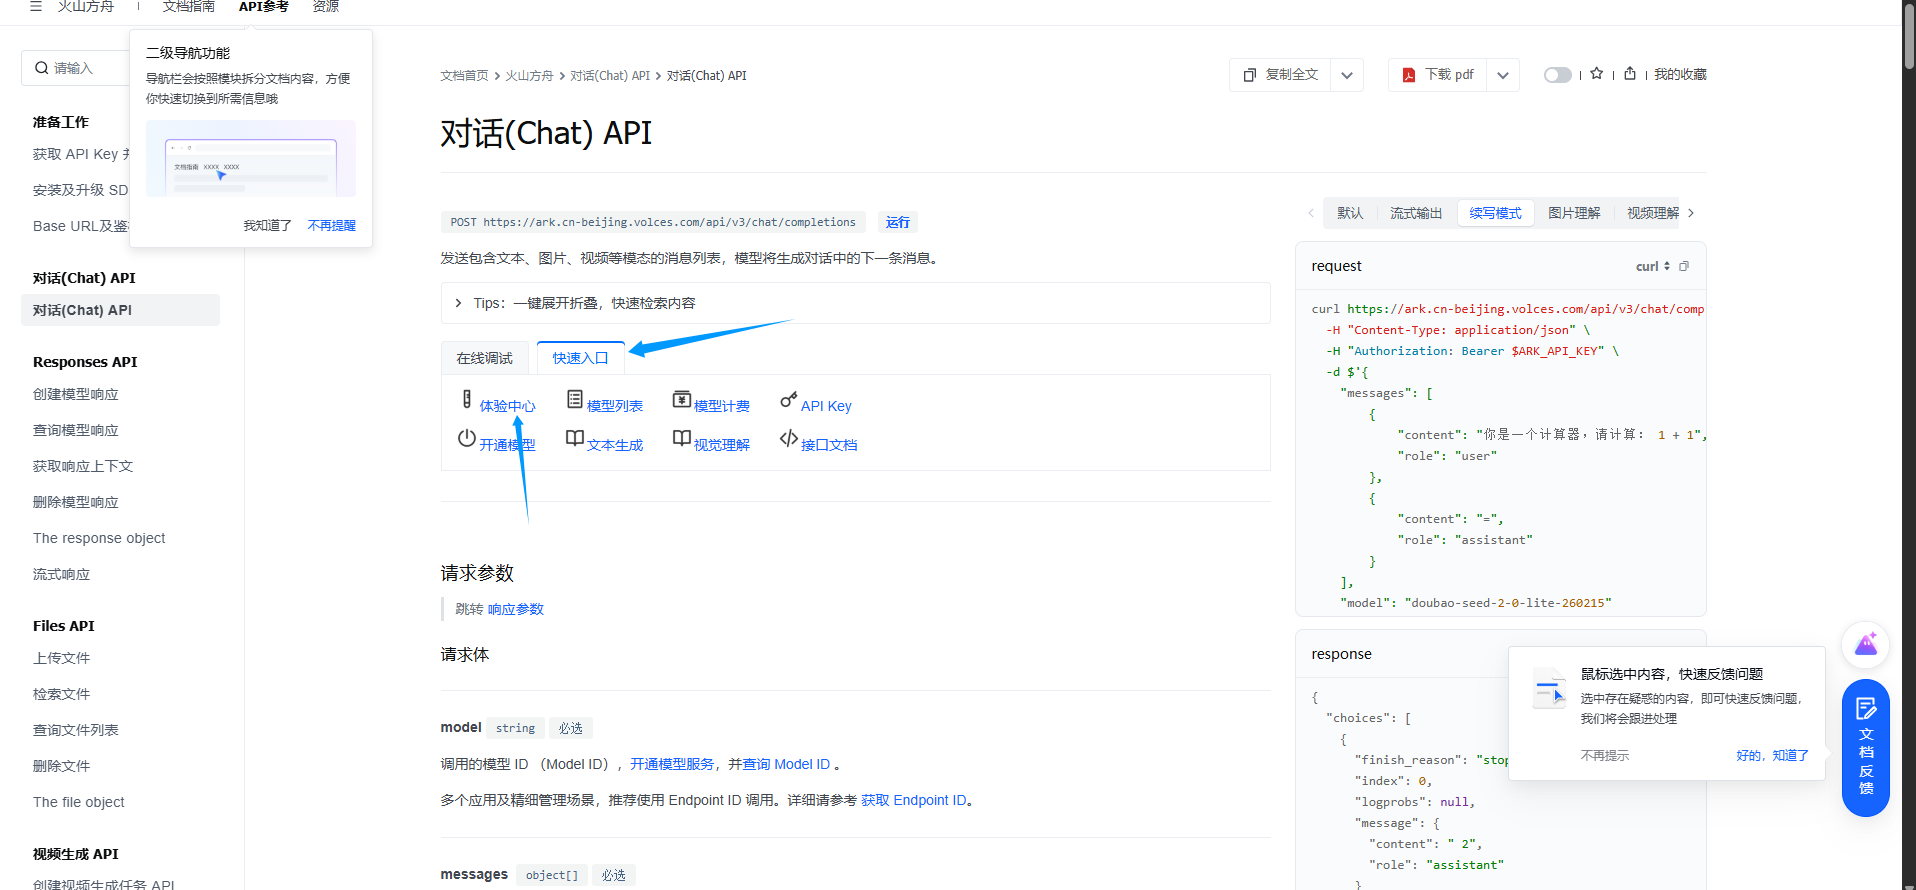This screenshot has width=1916, height=890.
Task: Copy the request code with the copy icon
Action: pos(1684,266)
